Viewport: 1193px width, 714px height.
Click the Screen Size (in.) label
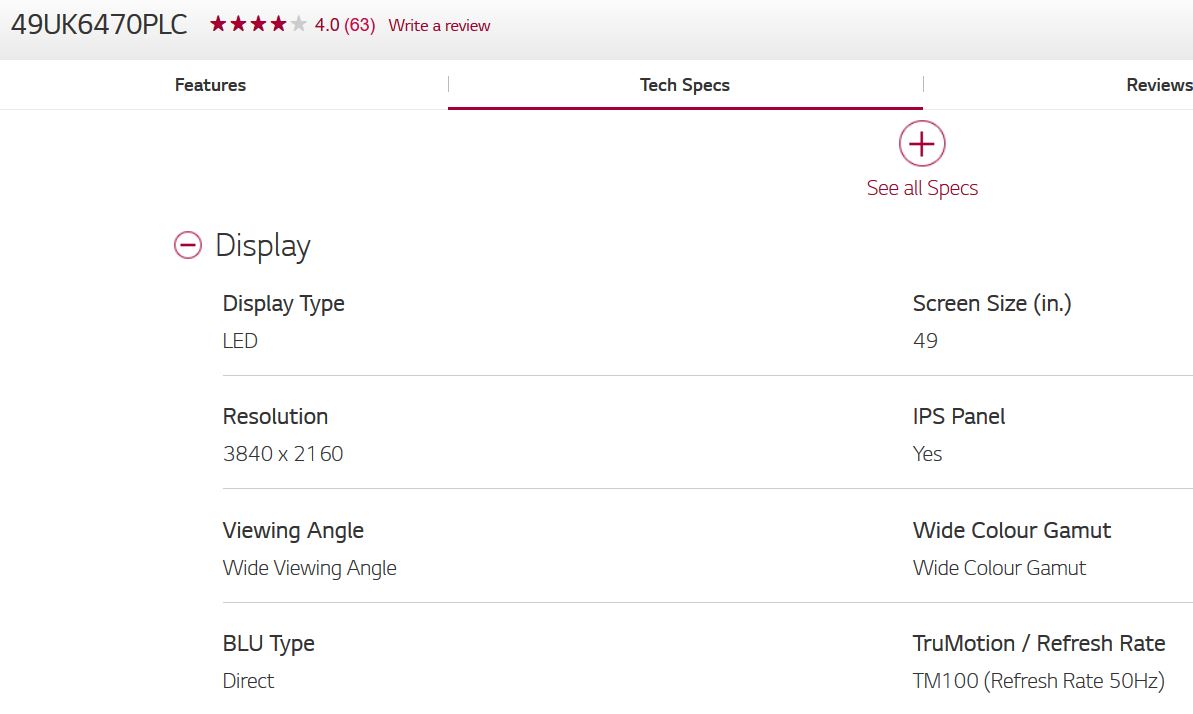click(992, 304)
